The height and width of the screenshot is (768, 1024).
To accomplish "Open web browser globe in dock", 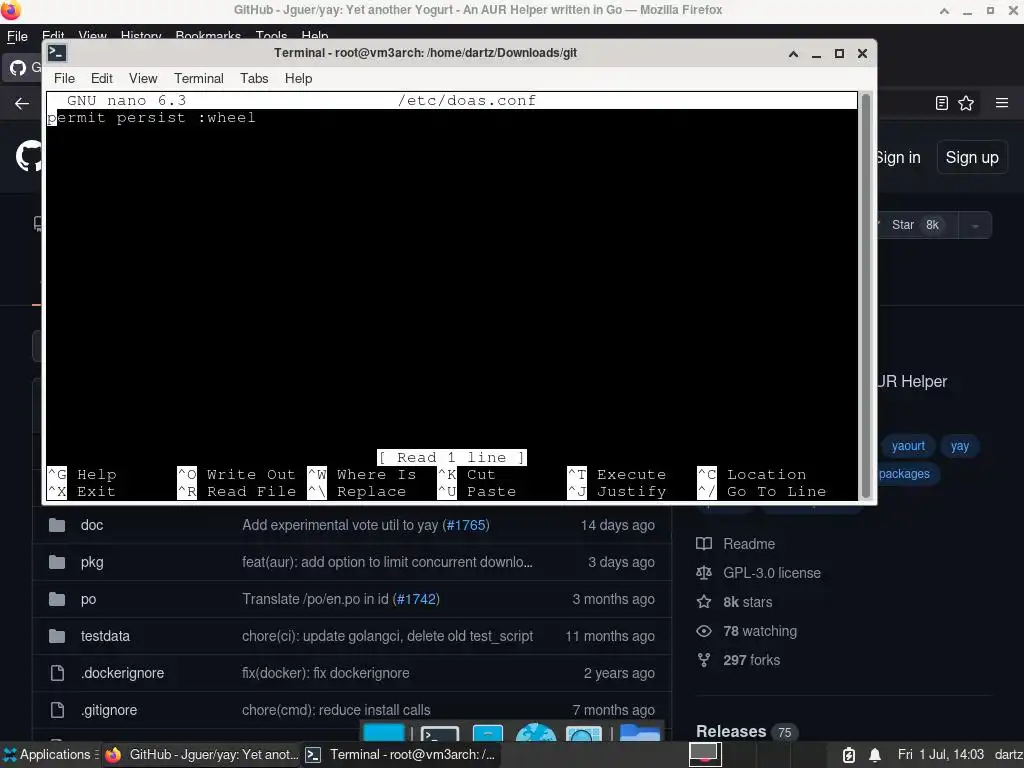I will pos(536,733).
